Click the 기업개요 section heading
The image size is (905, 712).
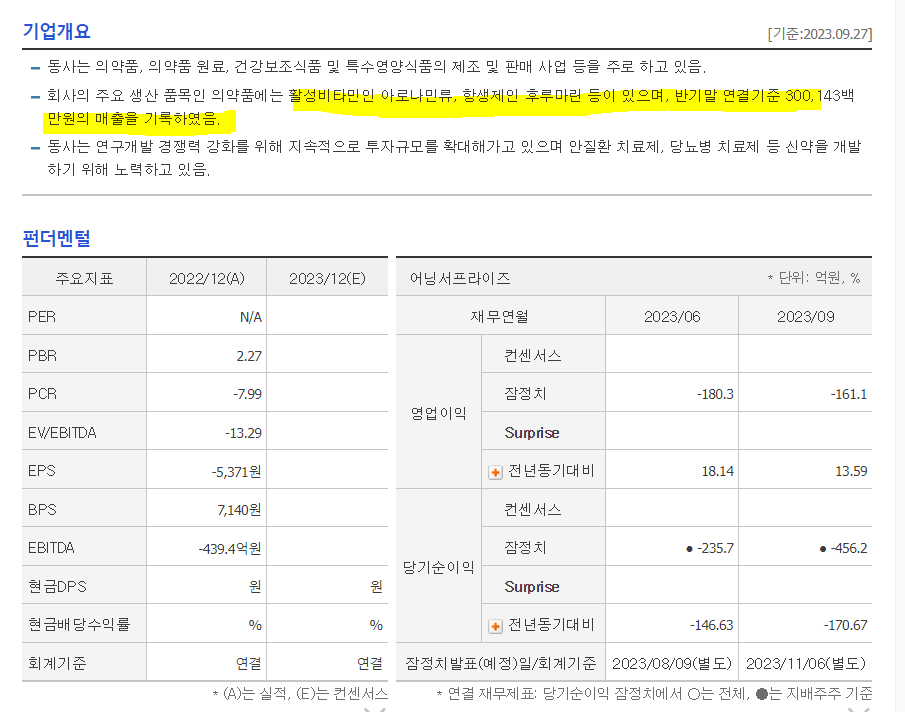coord(57,31)
